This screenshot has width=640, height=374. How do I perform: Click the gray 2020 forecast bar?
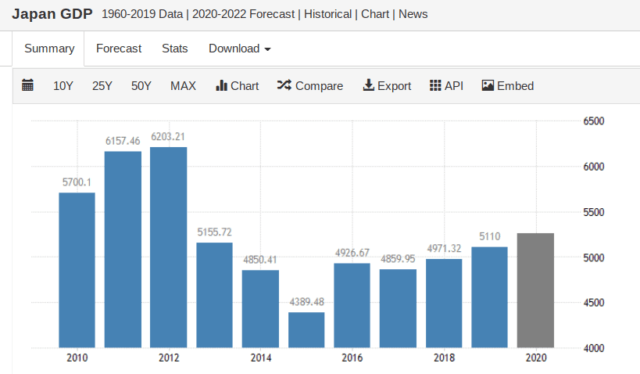pyautogui.click(x=536, y=290)
